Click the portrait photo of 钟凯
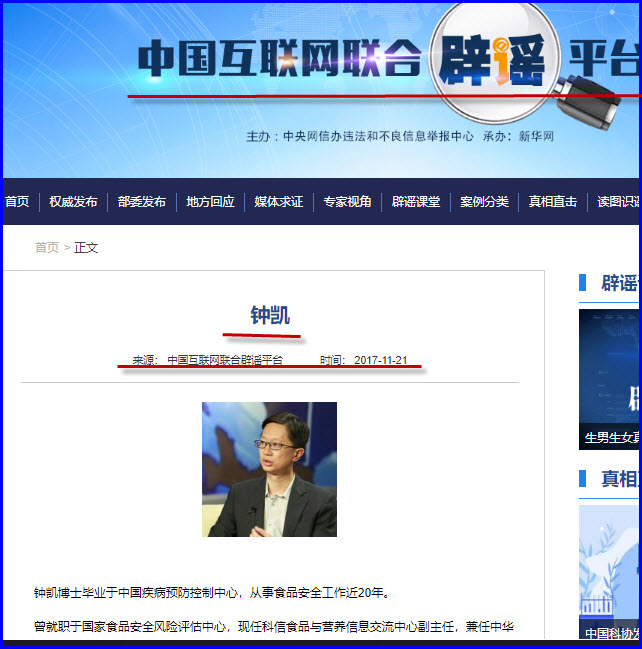The height and width of the screenshot is (649, 642). 269,469
